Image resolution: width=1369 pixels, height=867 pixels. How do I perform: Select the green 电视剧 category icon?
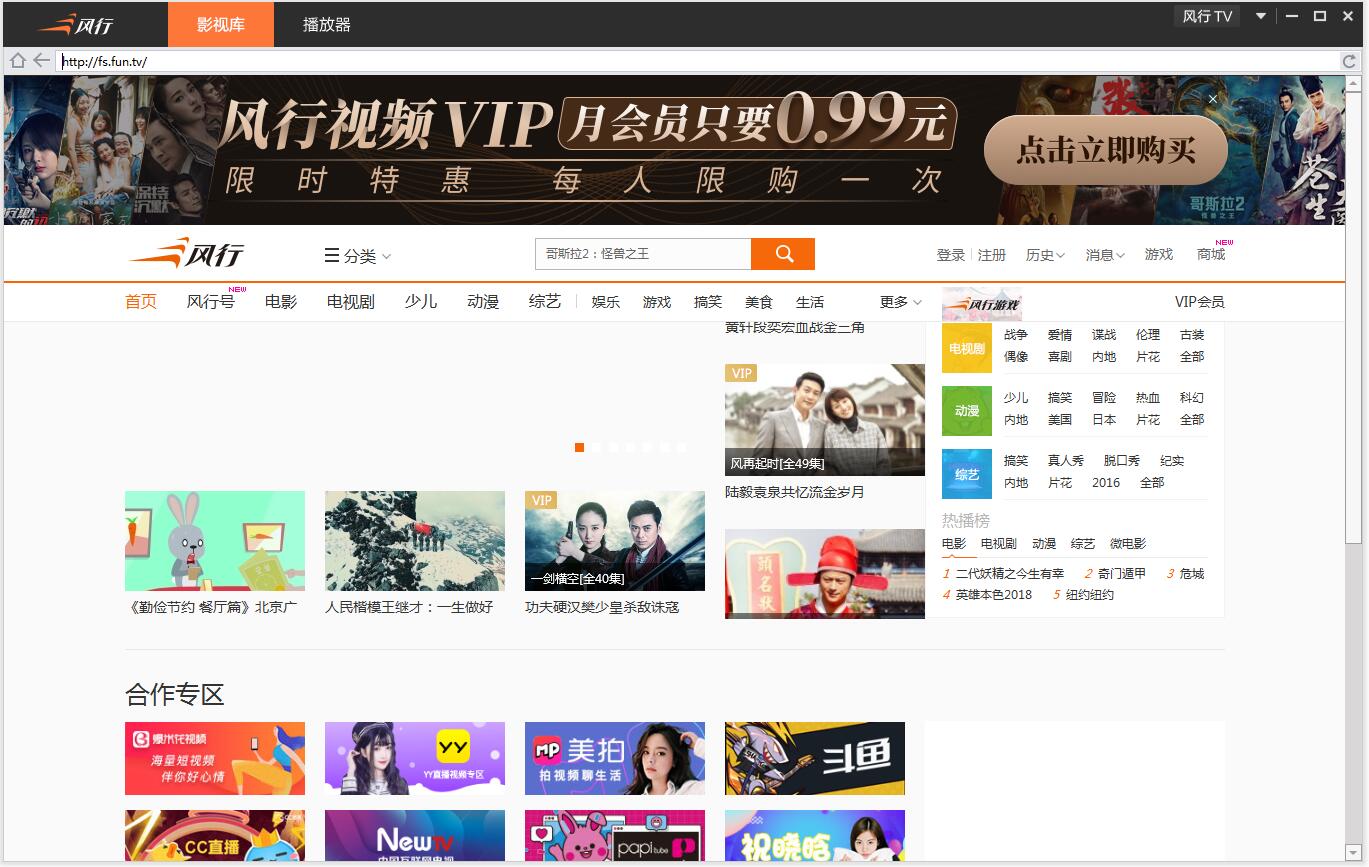coord(965,348)
